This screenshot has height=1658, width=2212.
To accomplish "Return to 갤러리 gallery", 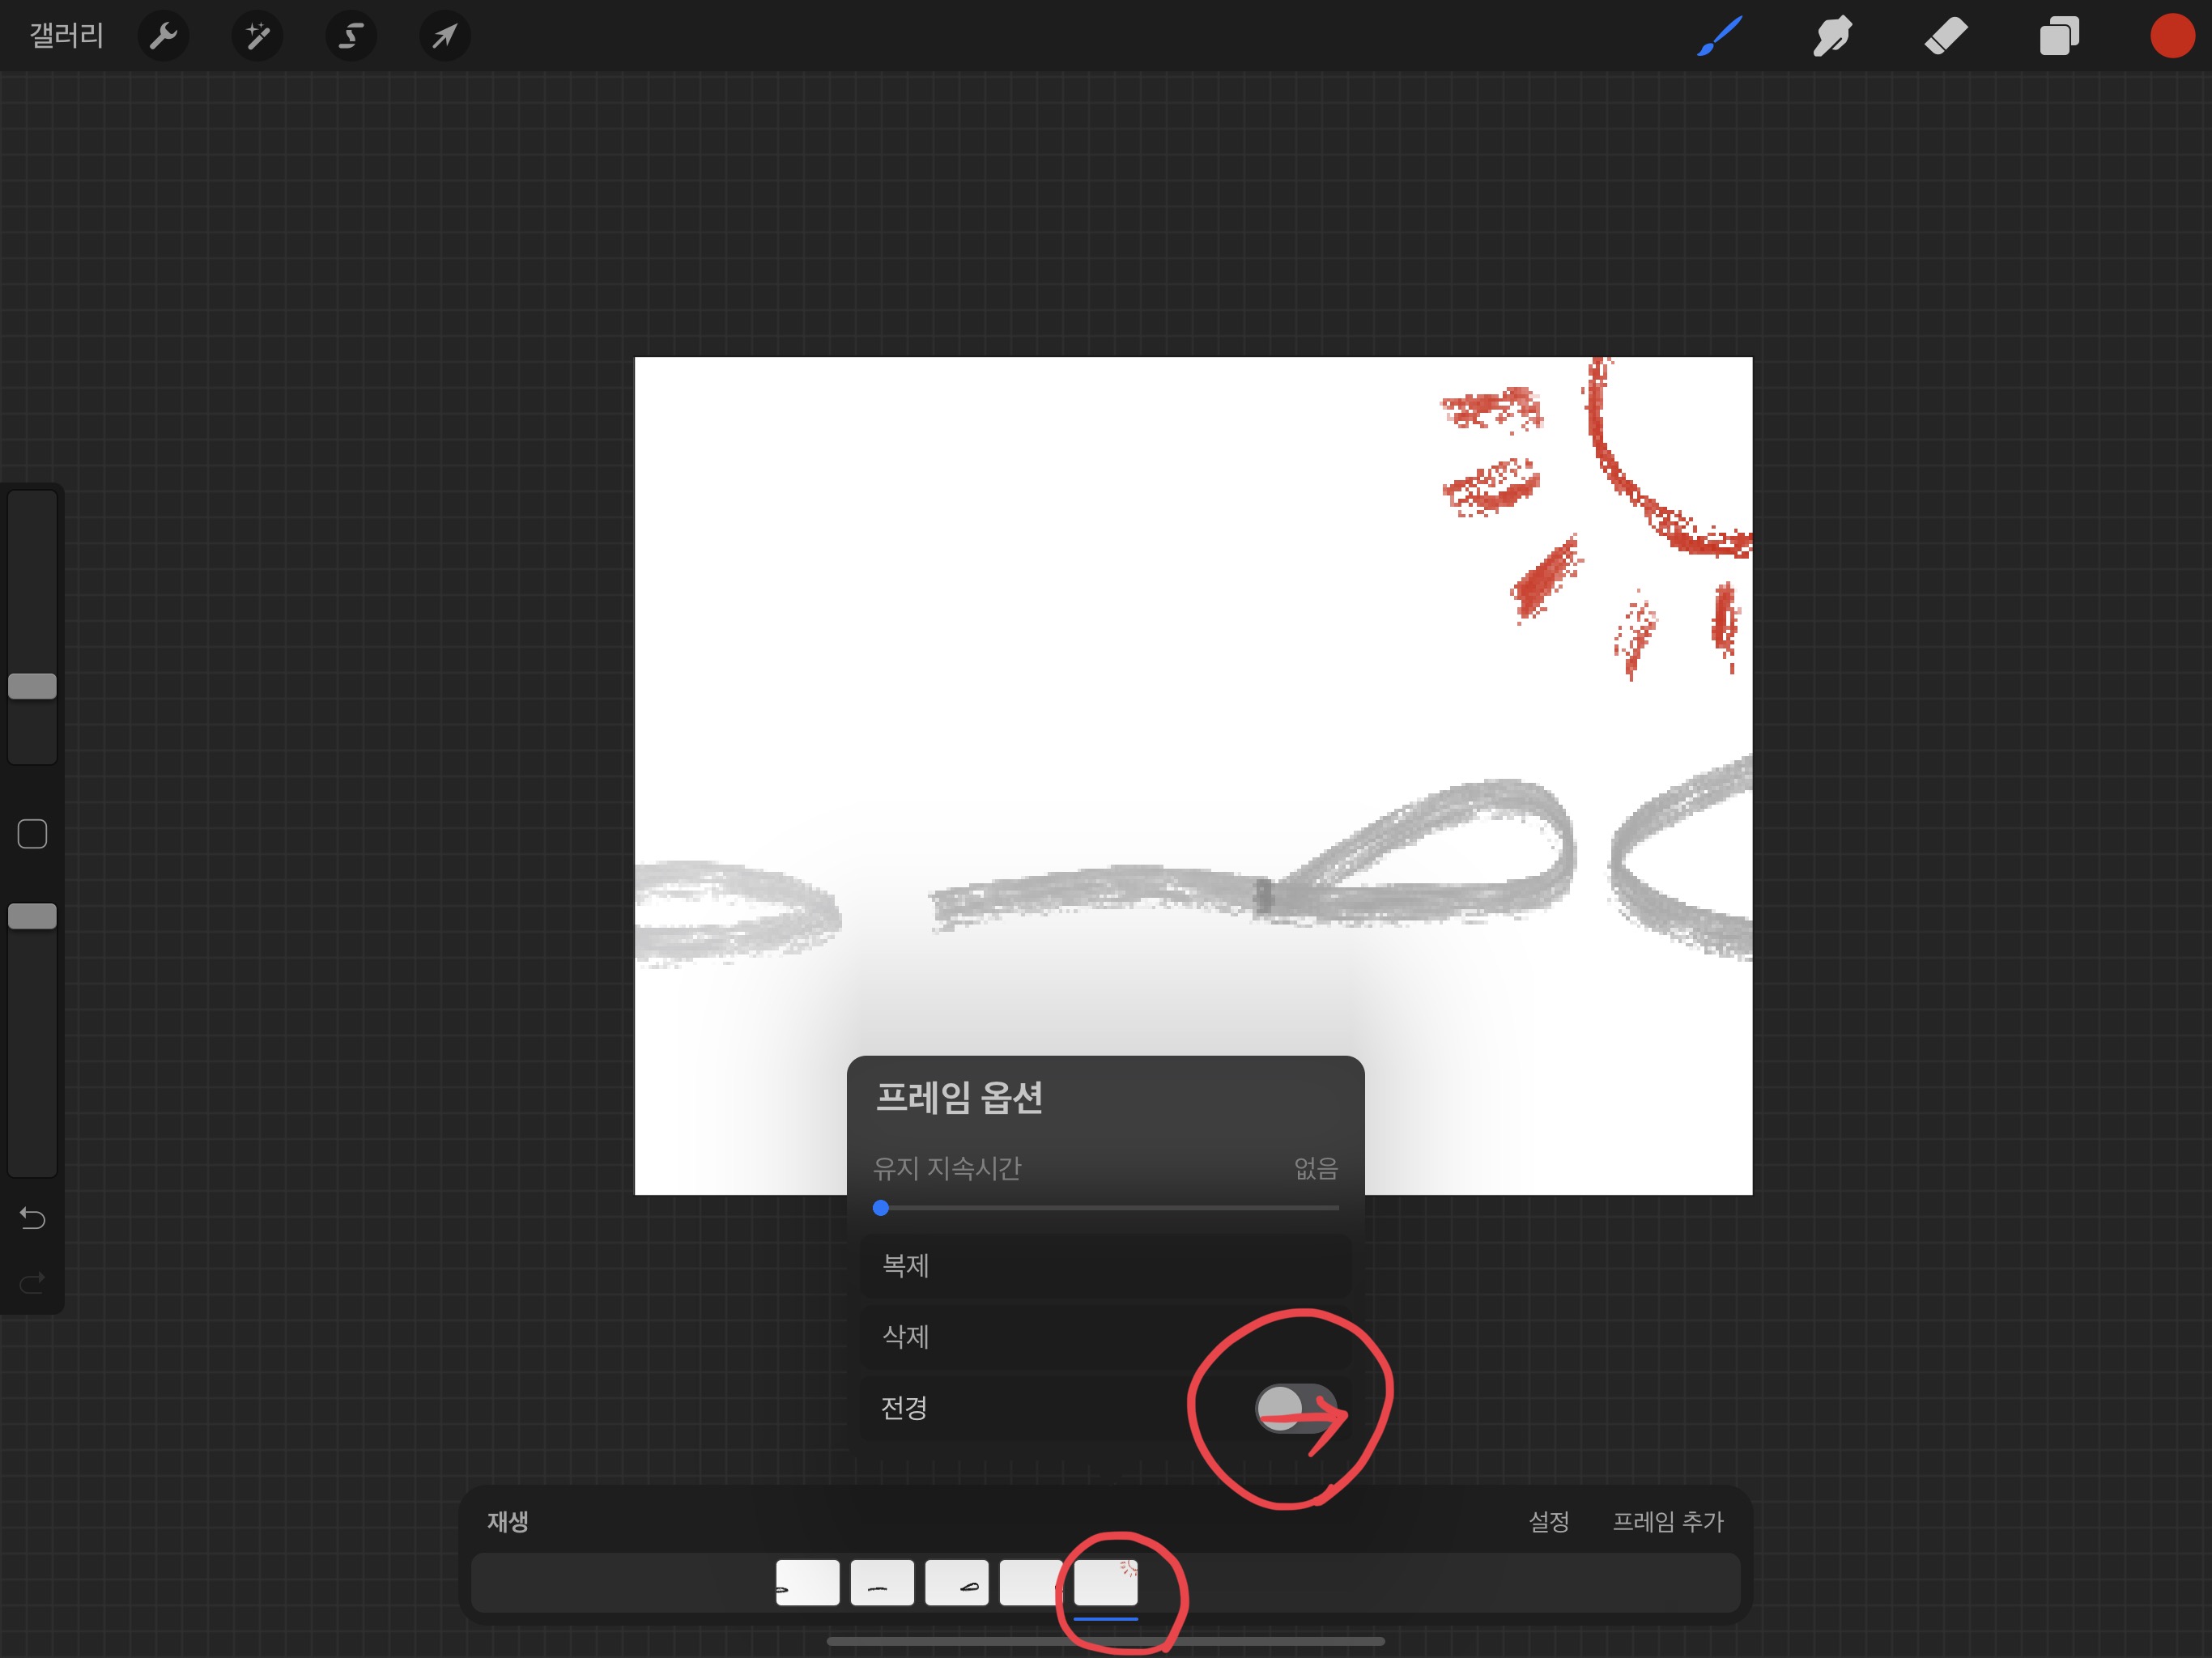I will click(x=66, y=37).
